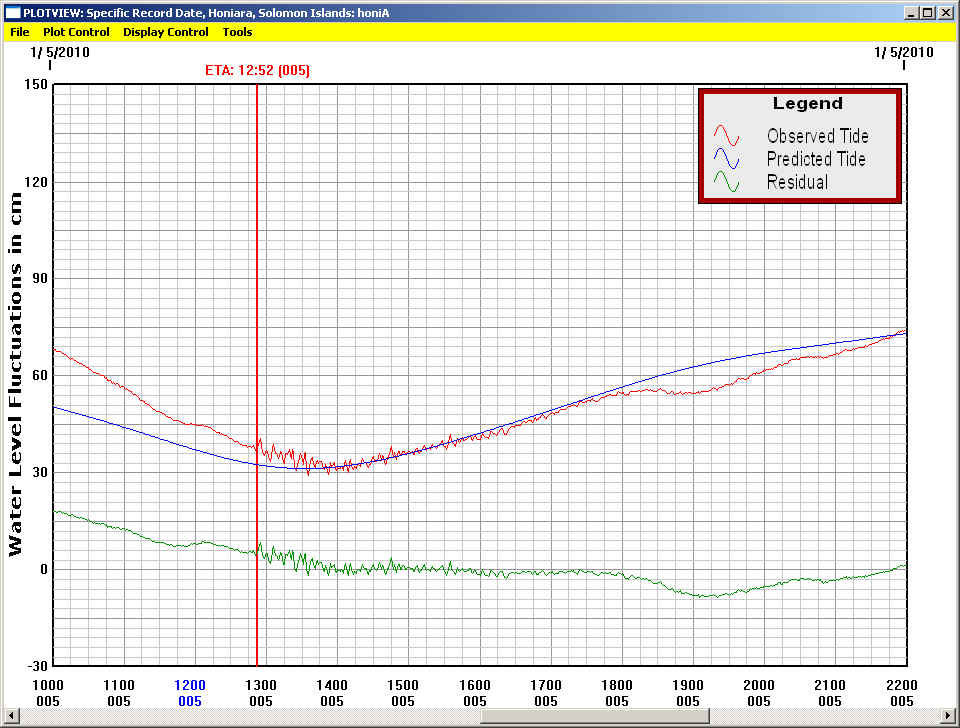Click the Observed Tide red legend icon
Image resolution: width=960 pixels, height=728 pixels.
(726, 135)
